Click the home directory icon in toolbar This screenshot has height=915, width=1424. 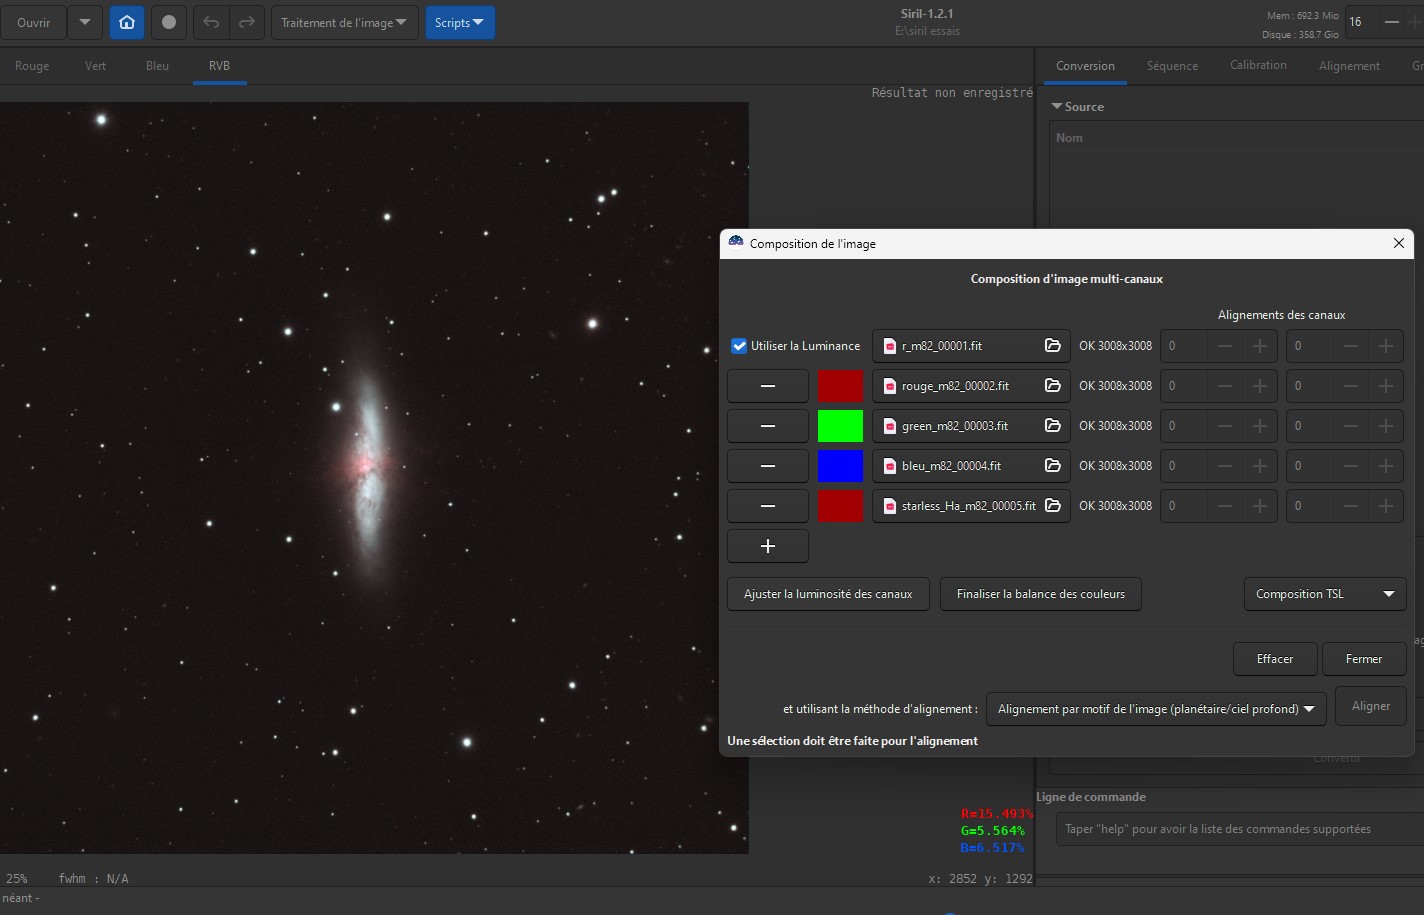[x=126, y=22]
